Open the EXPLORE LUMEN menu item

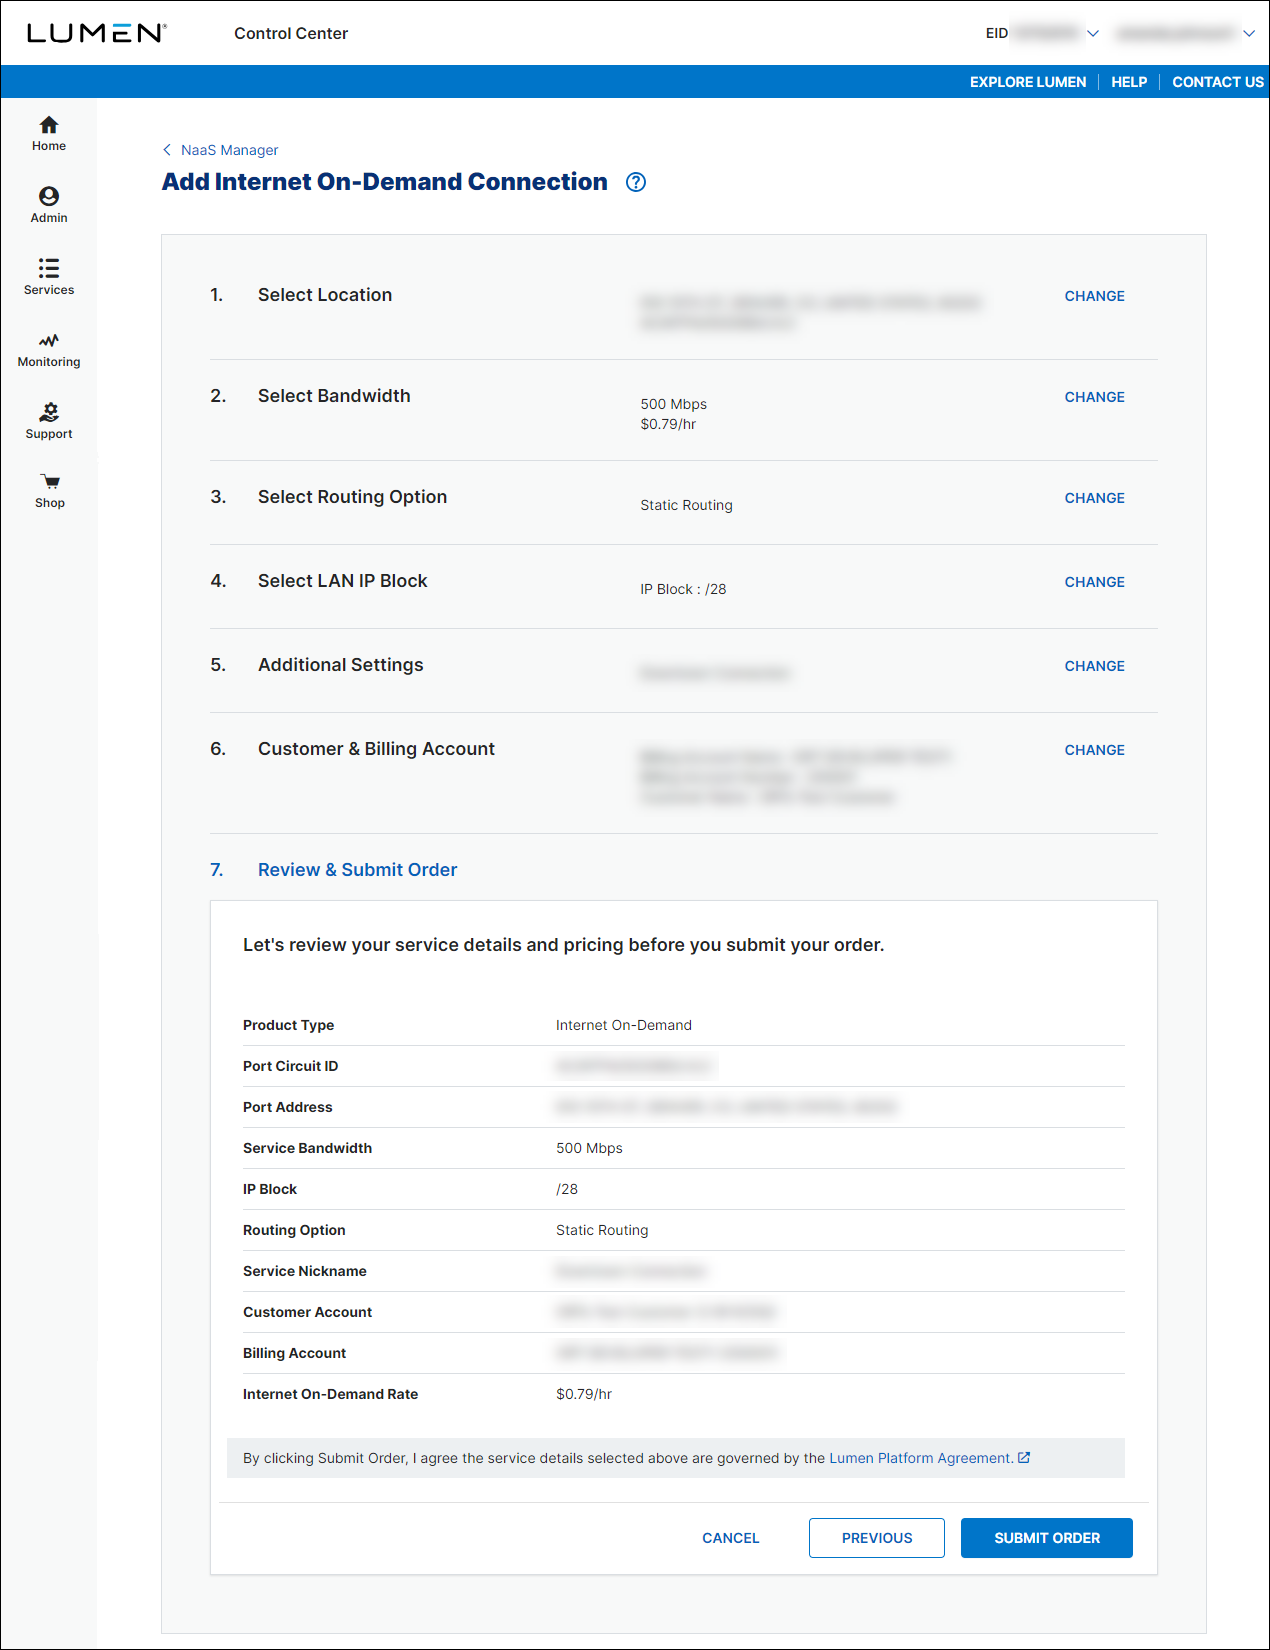[x=1028, y=82]
